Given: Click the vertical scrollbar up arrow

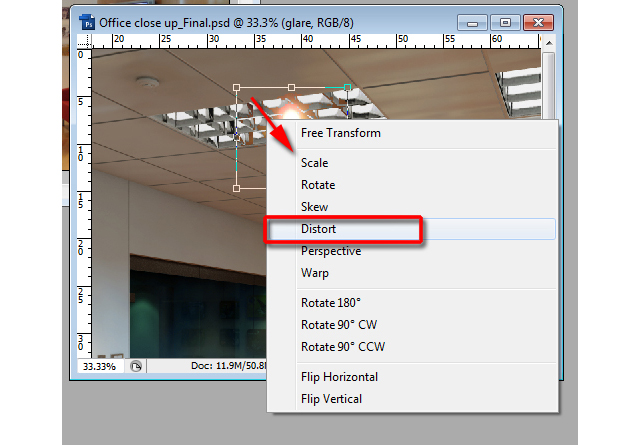Looking at the screenshot, I should coord(549,43).
